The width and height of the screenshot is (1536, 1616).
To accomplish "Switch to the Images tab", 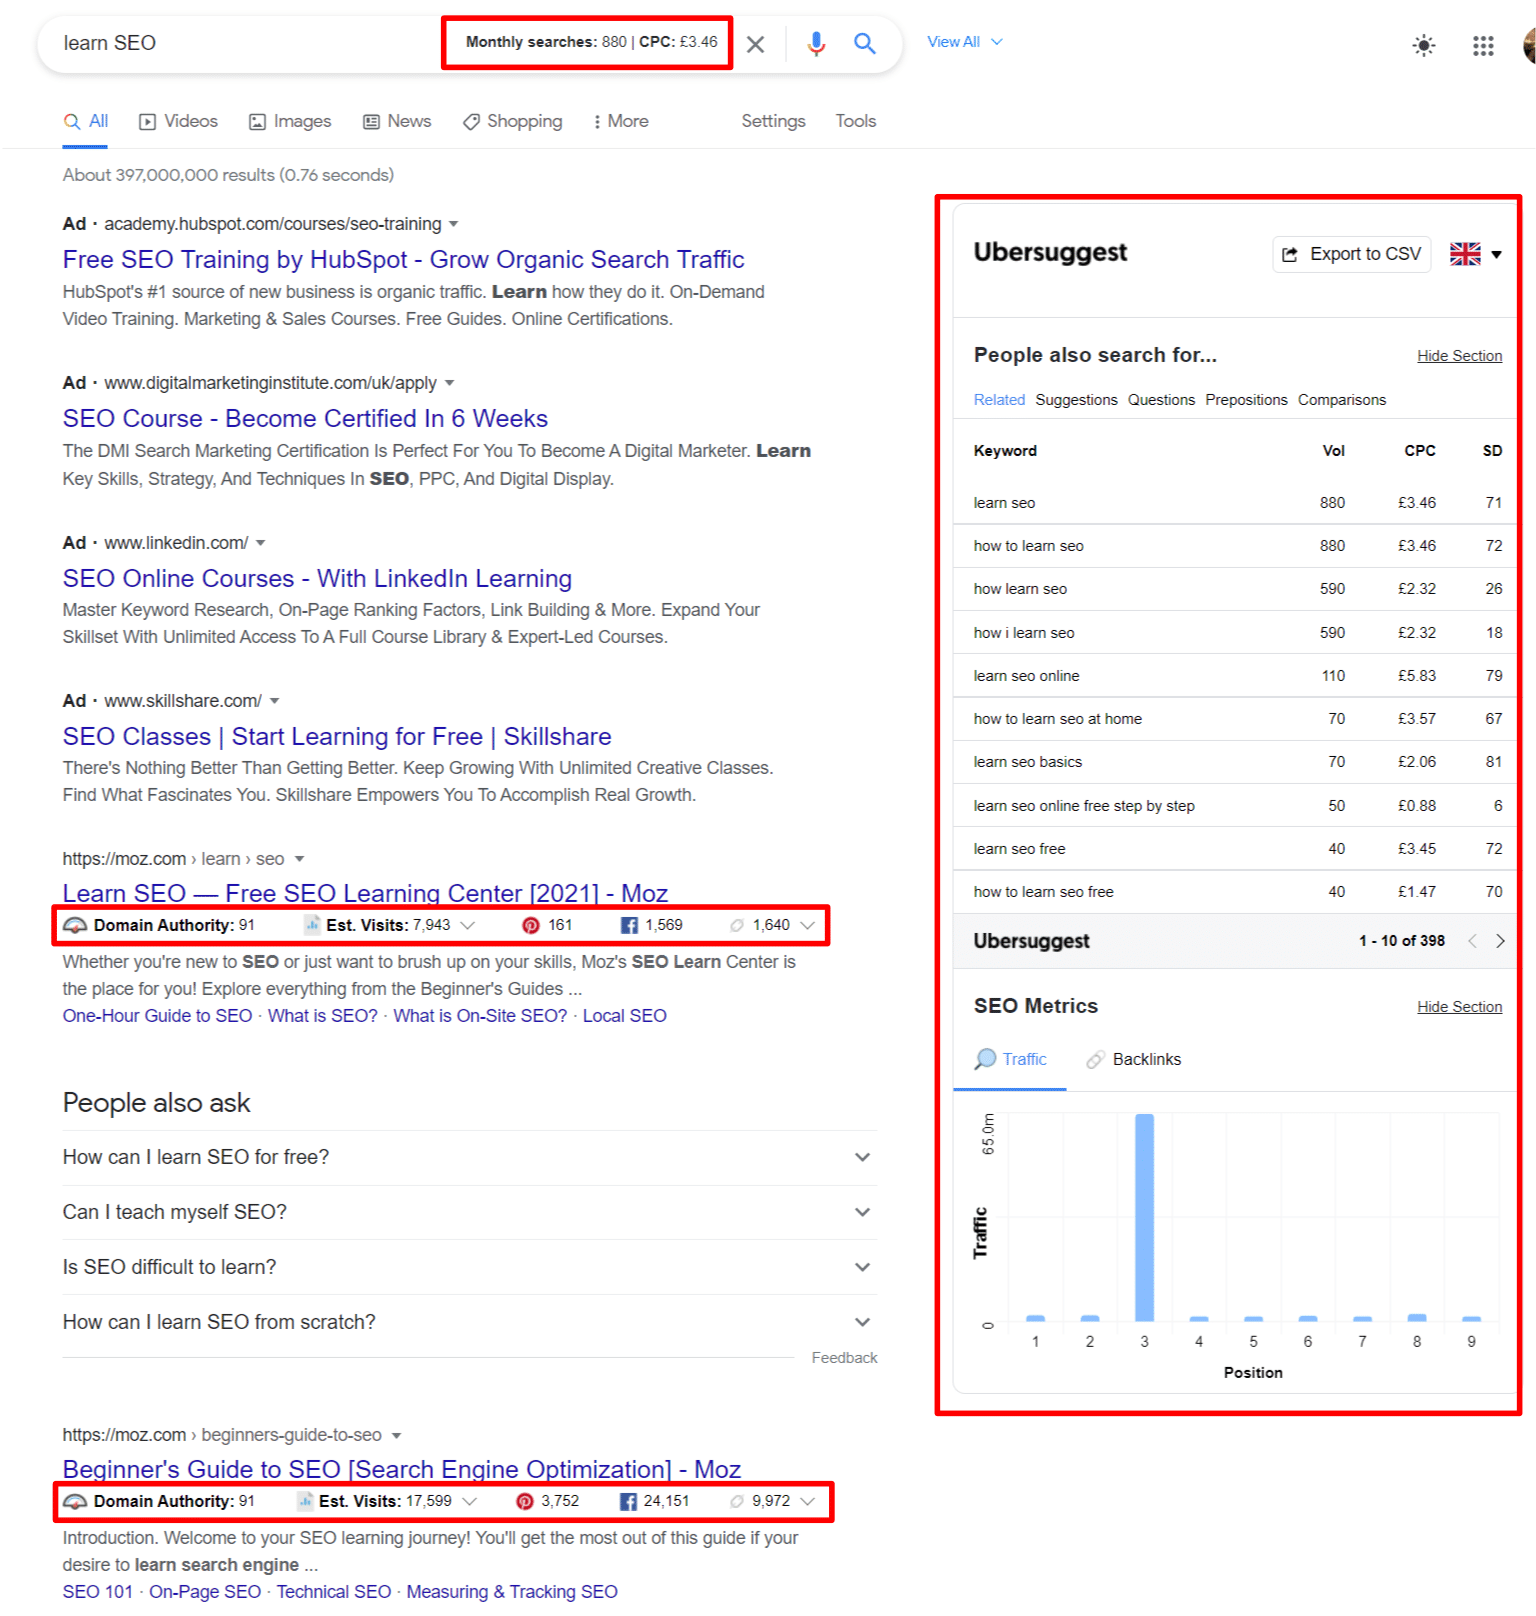I will tap(290, 121).
